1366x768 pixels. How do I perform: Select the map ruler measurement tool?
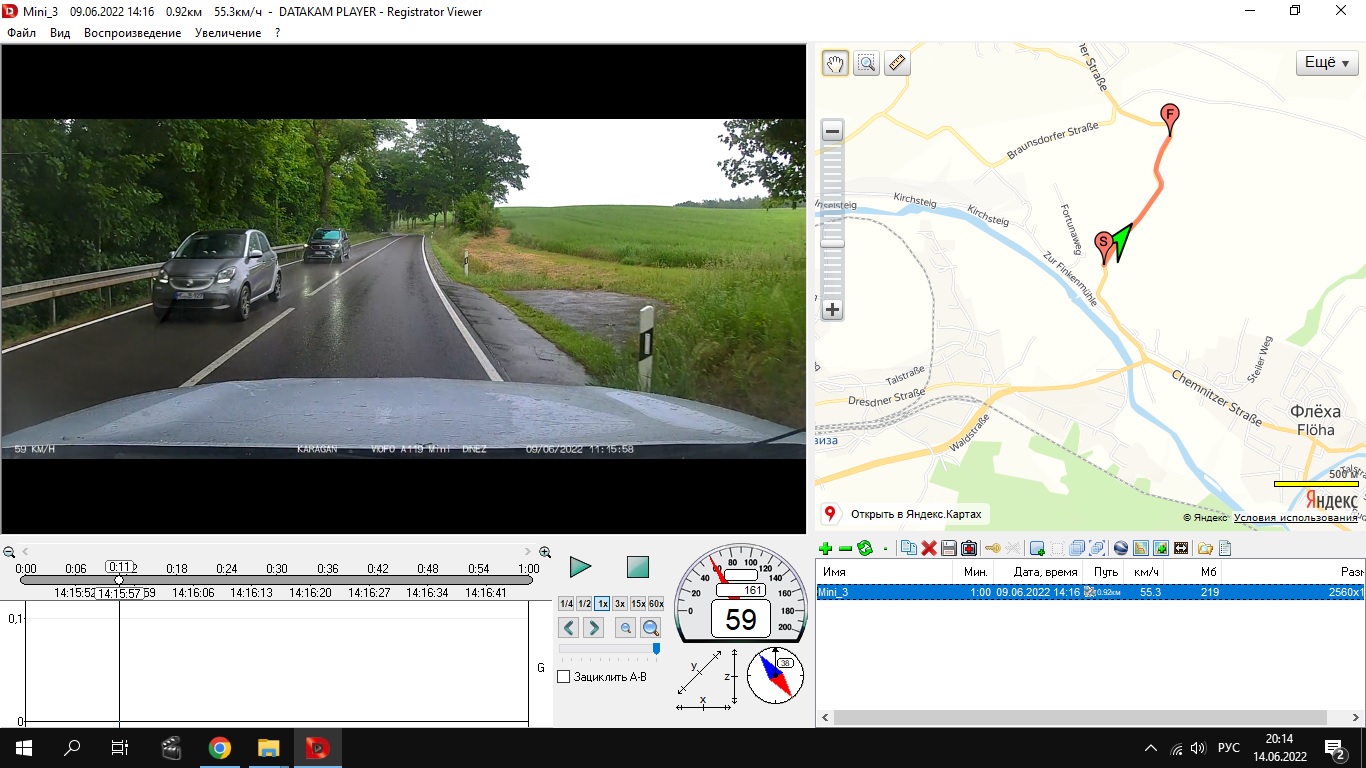pyautogui.click(x=897, y=64)
